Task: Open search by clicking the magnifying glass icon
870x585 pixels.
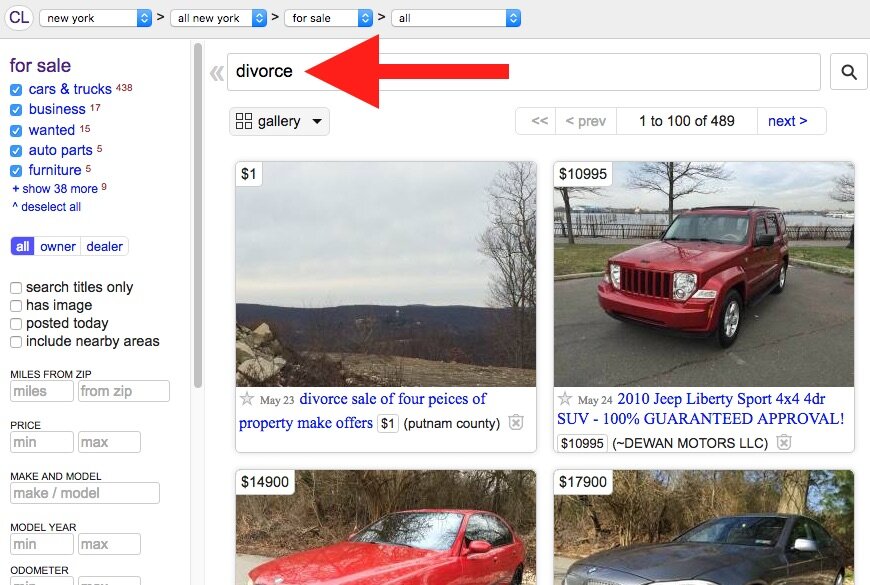Action: [848, 71]
